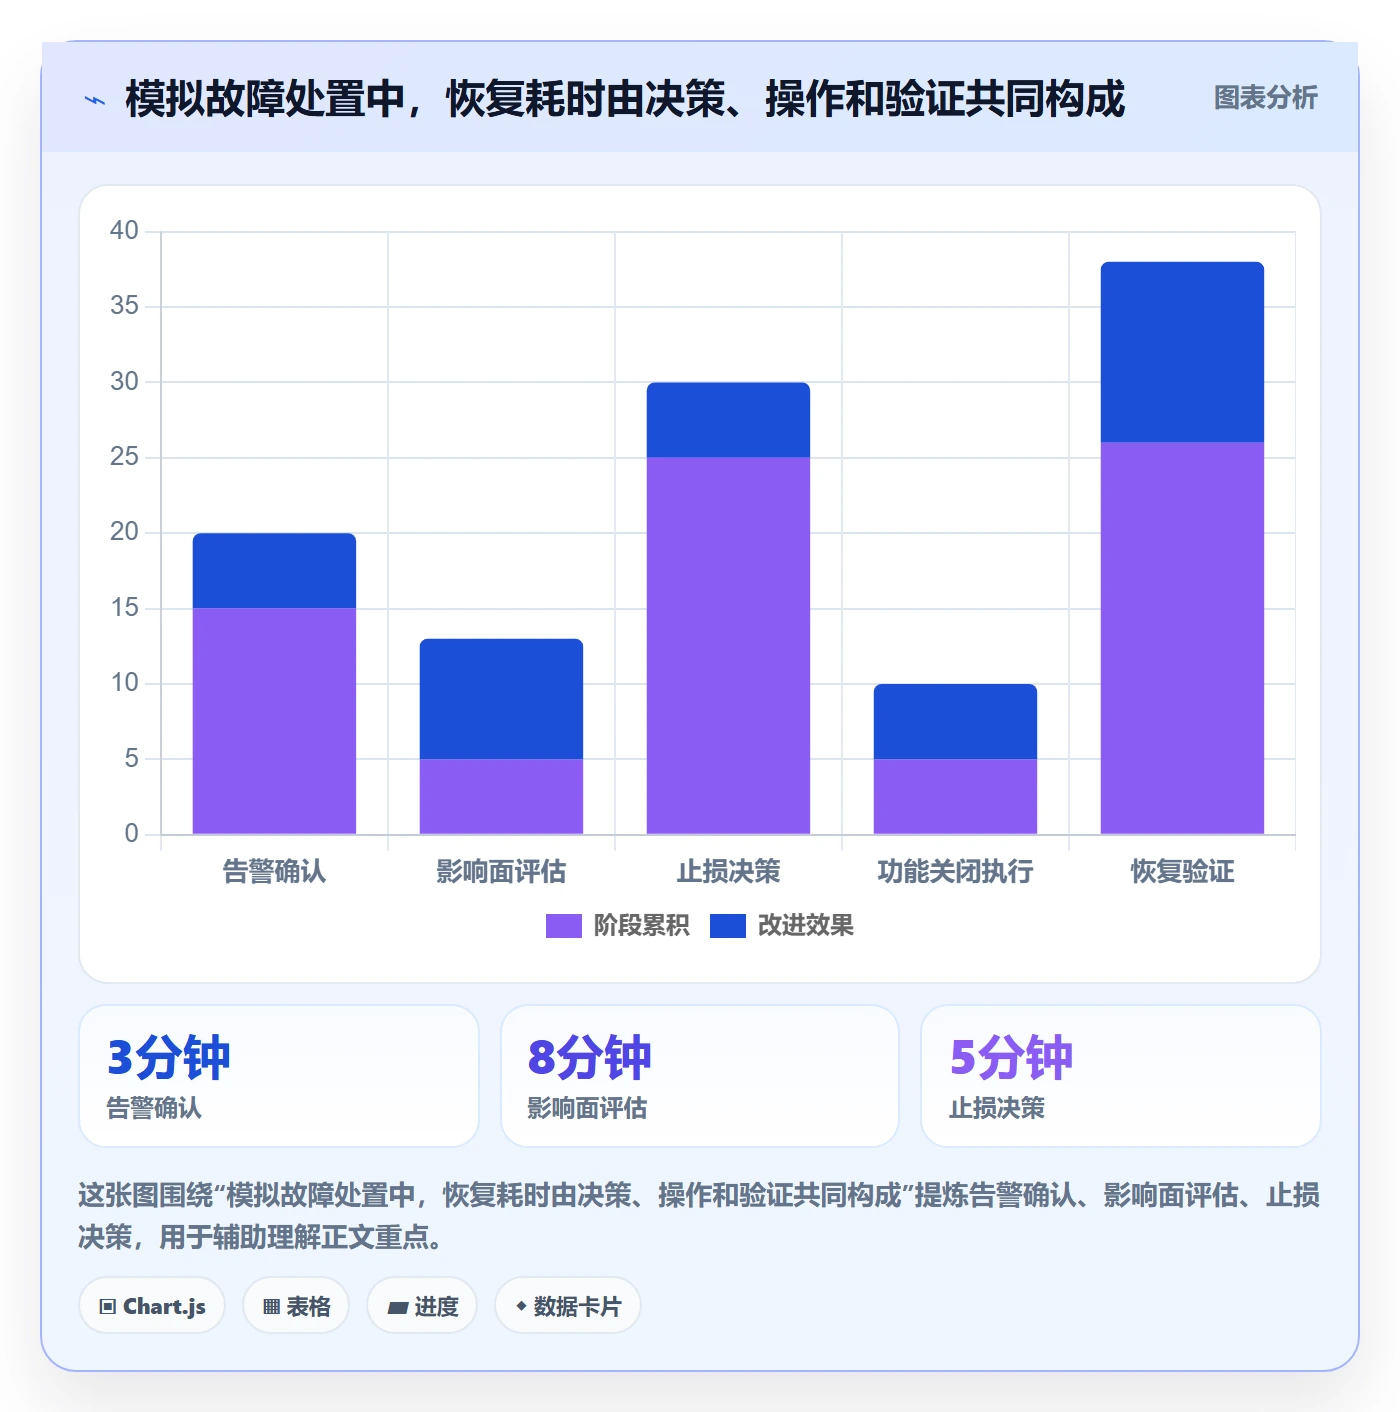1400x1412 pixels.
Task: Click the y-axis value 35
Action: [x=124, y=306]
